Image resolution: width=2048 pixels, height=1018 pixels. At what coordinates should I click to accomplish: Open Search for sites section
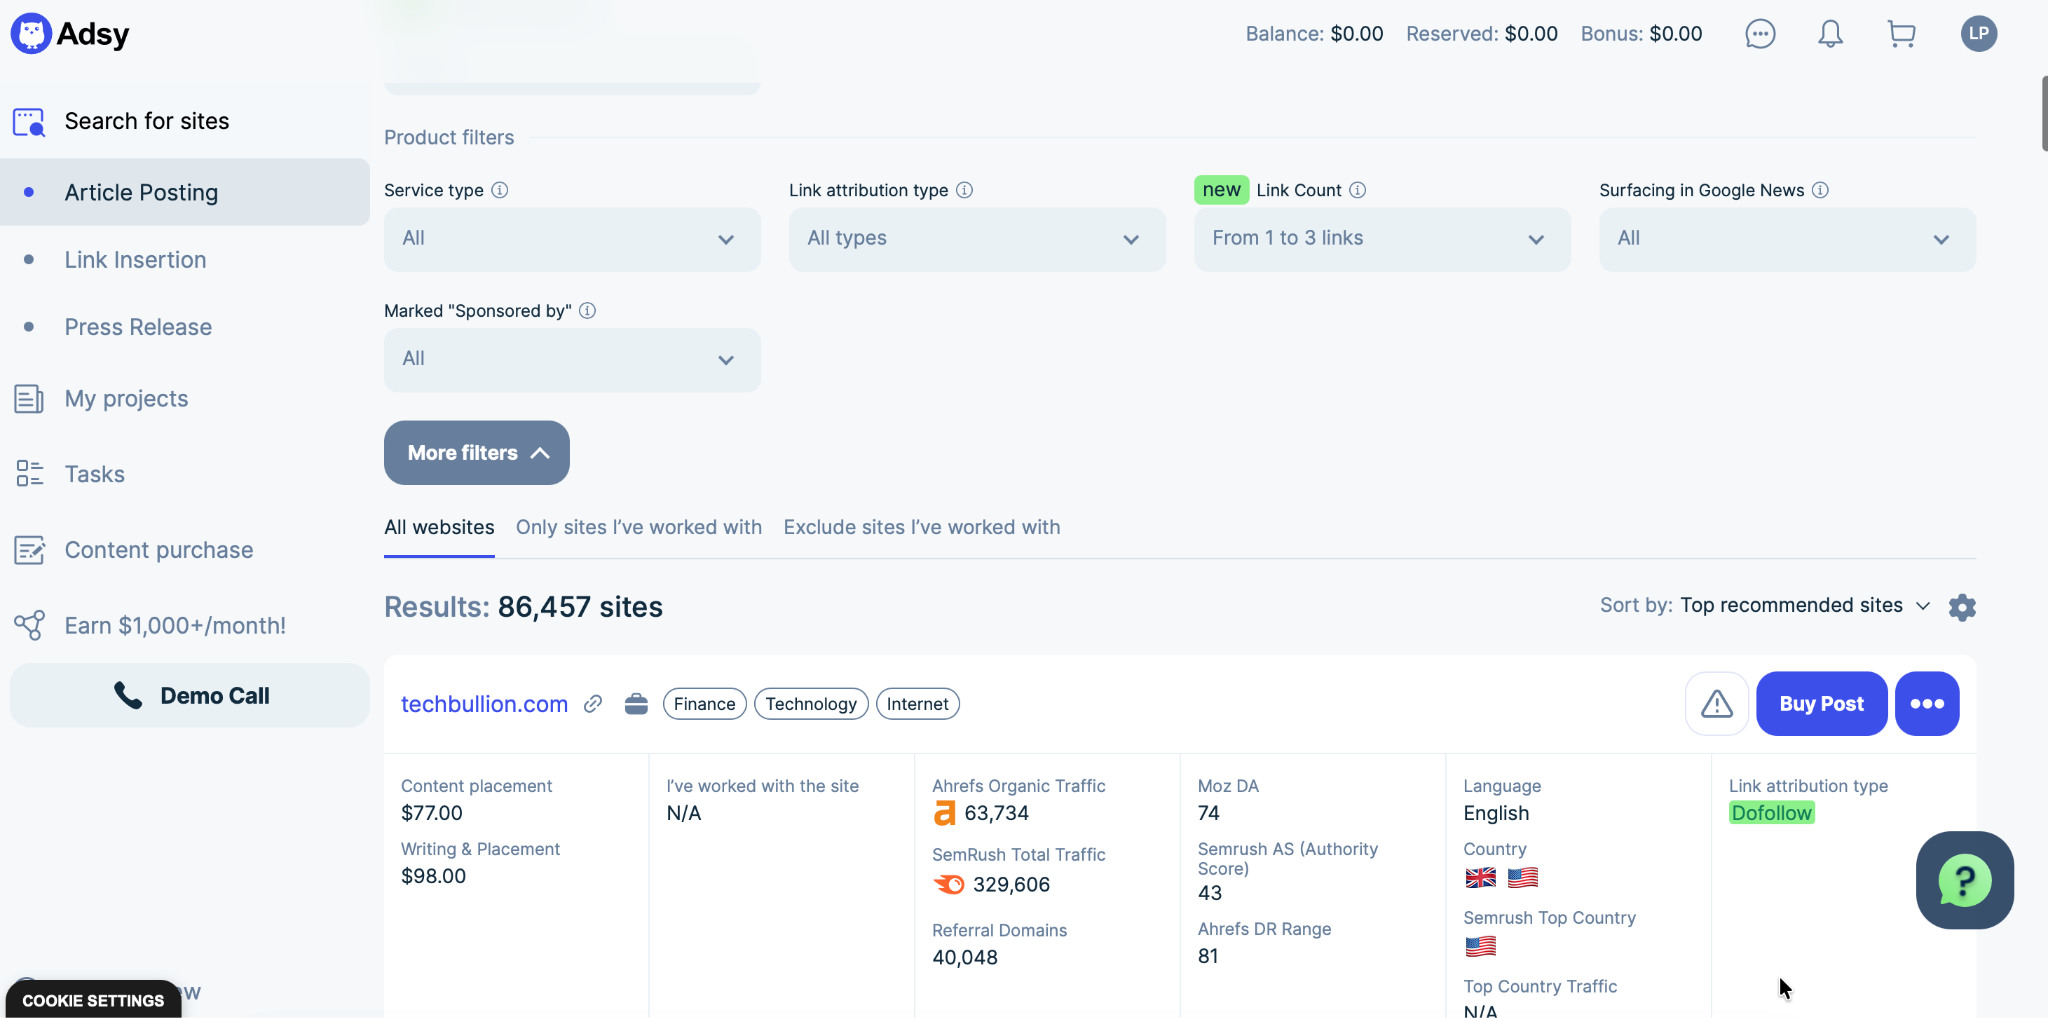coord(147,122)
